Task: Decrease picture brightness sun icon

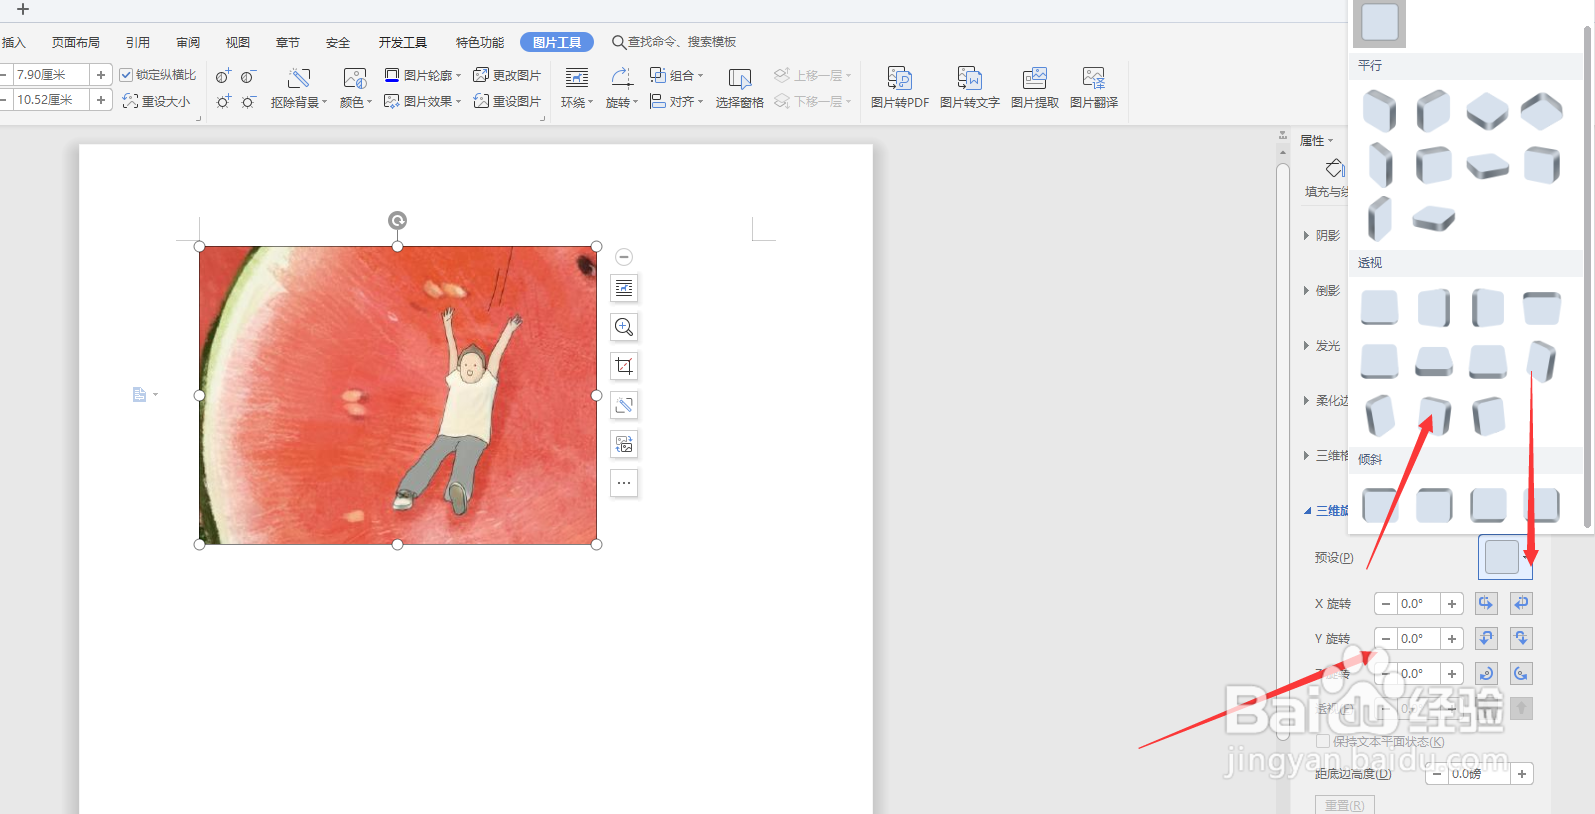Action: click(249, 101)
